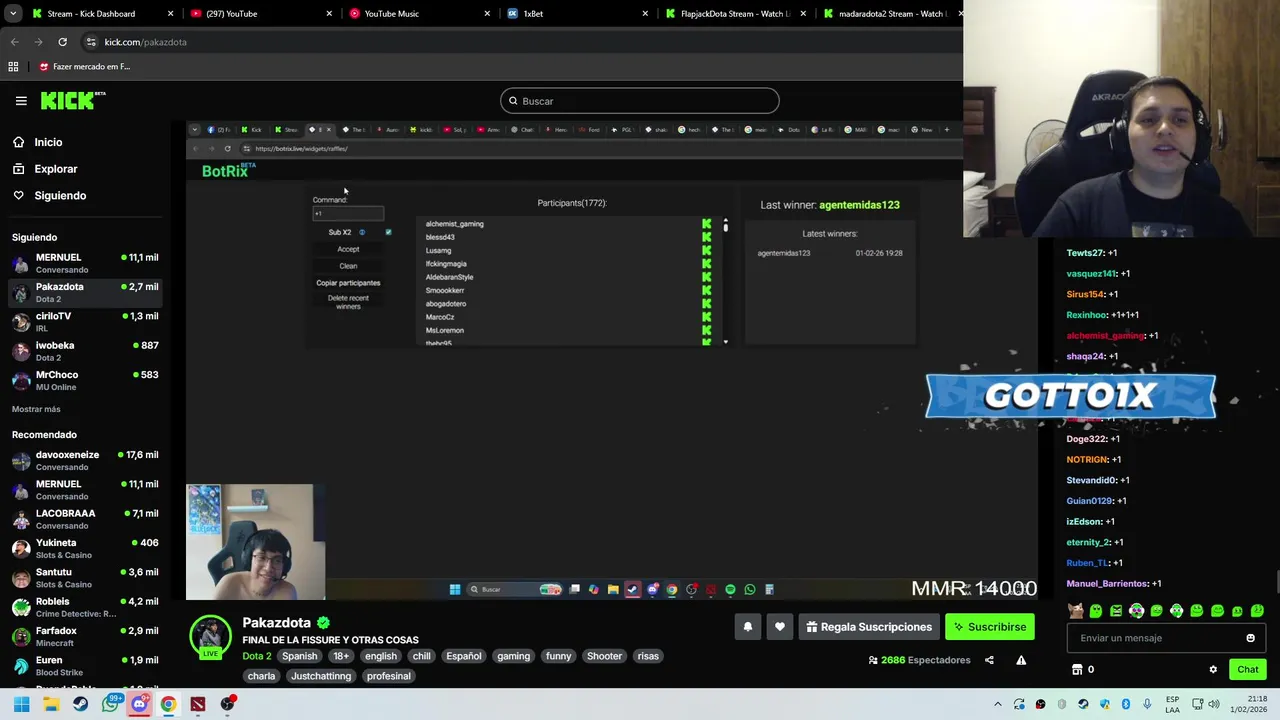Click the notification bell button
Viewport: 1280px width, 720px height.
tap(747, 627)
